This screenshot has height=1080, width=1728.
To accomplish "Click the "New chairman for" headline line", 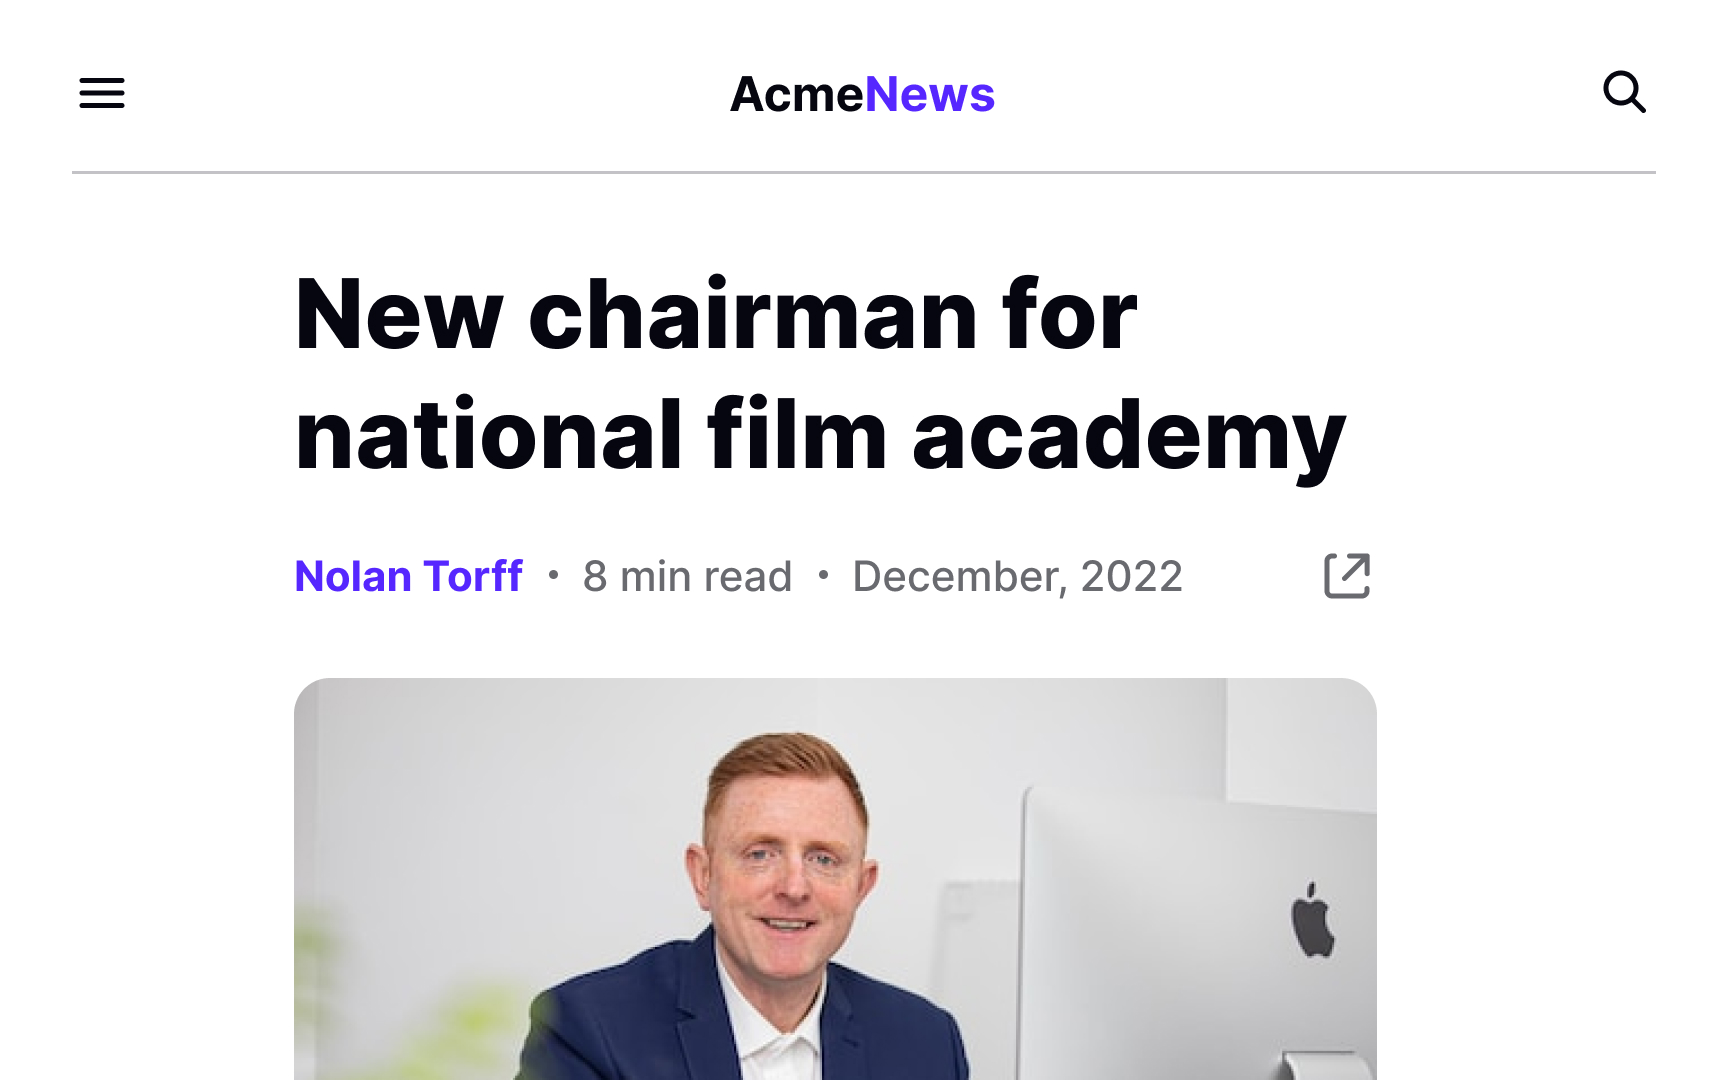I will pyautogui.click(x=716, y=315).
